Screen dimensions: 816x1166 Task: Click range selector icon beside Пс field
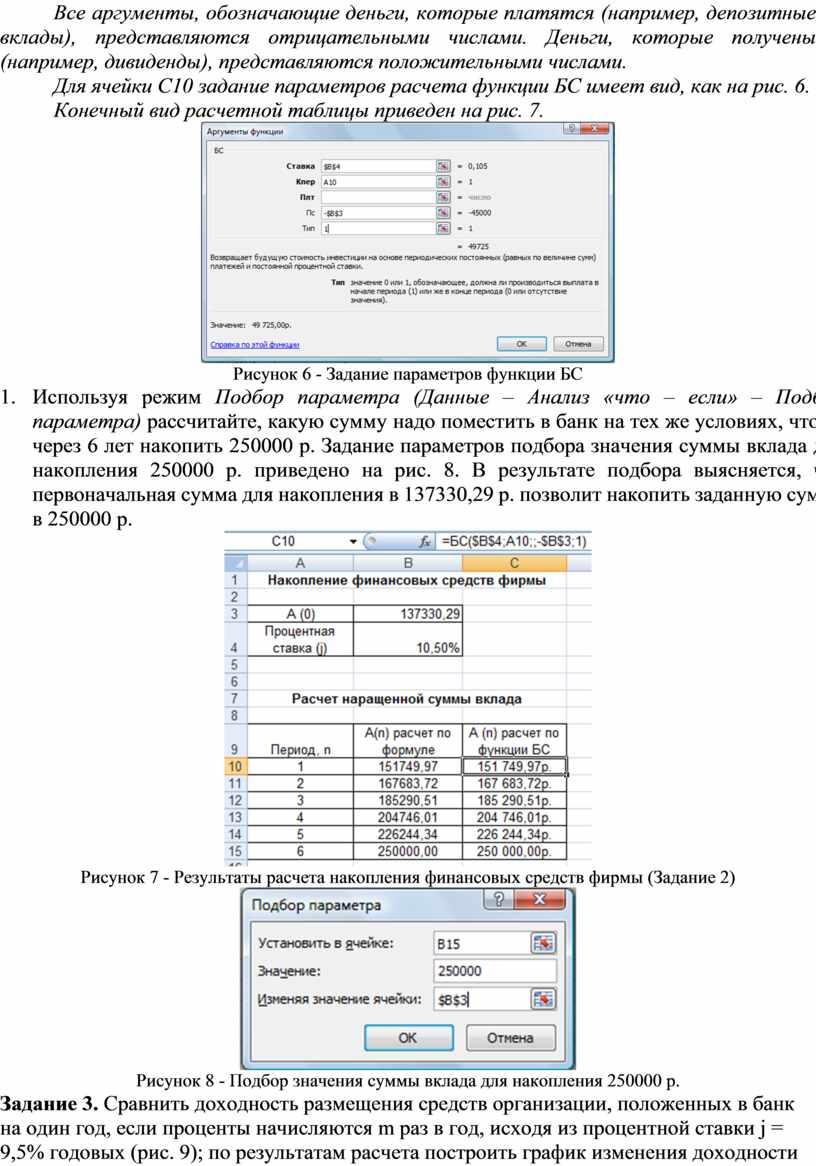(x=443, y=213)
